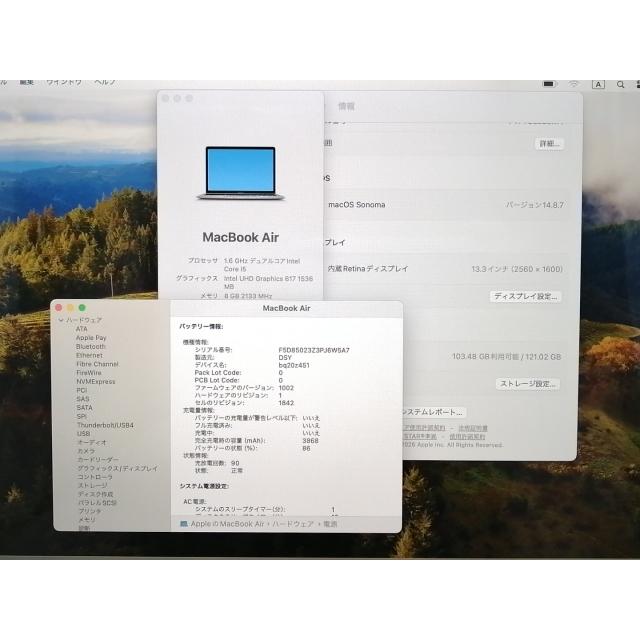Select オーディオ in the sidebar
The height and width of the screenshot is (640, 640).
92,442
